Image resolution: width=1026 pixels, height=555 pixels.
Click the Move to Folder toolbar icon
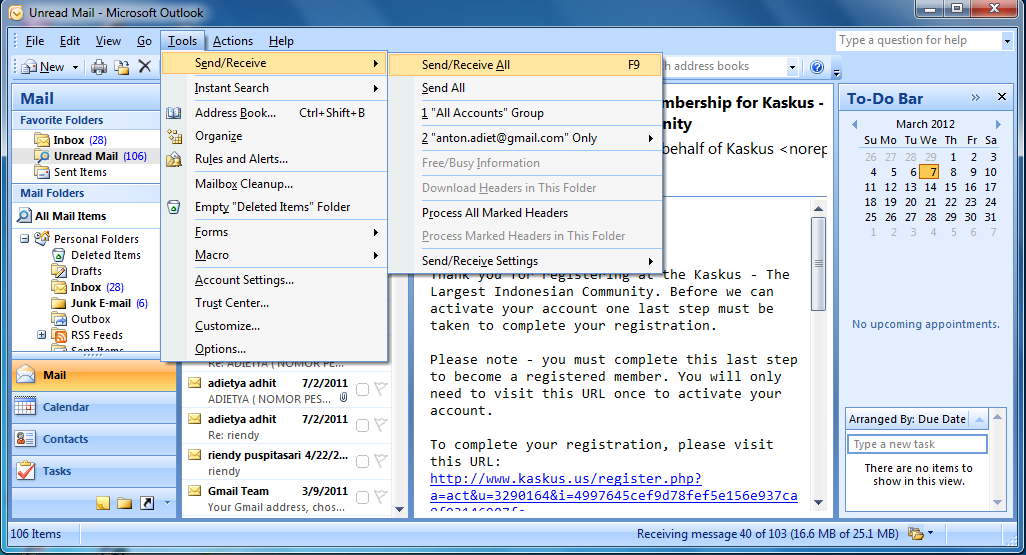(x=122, y=67)
